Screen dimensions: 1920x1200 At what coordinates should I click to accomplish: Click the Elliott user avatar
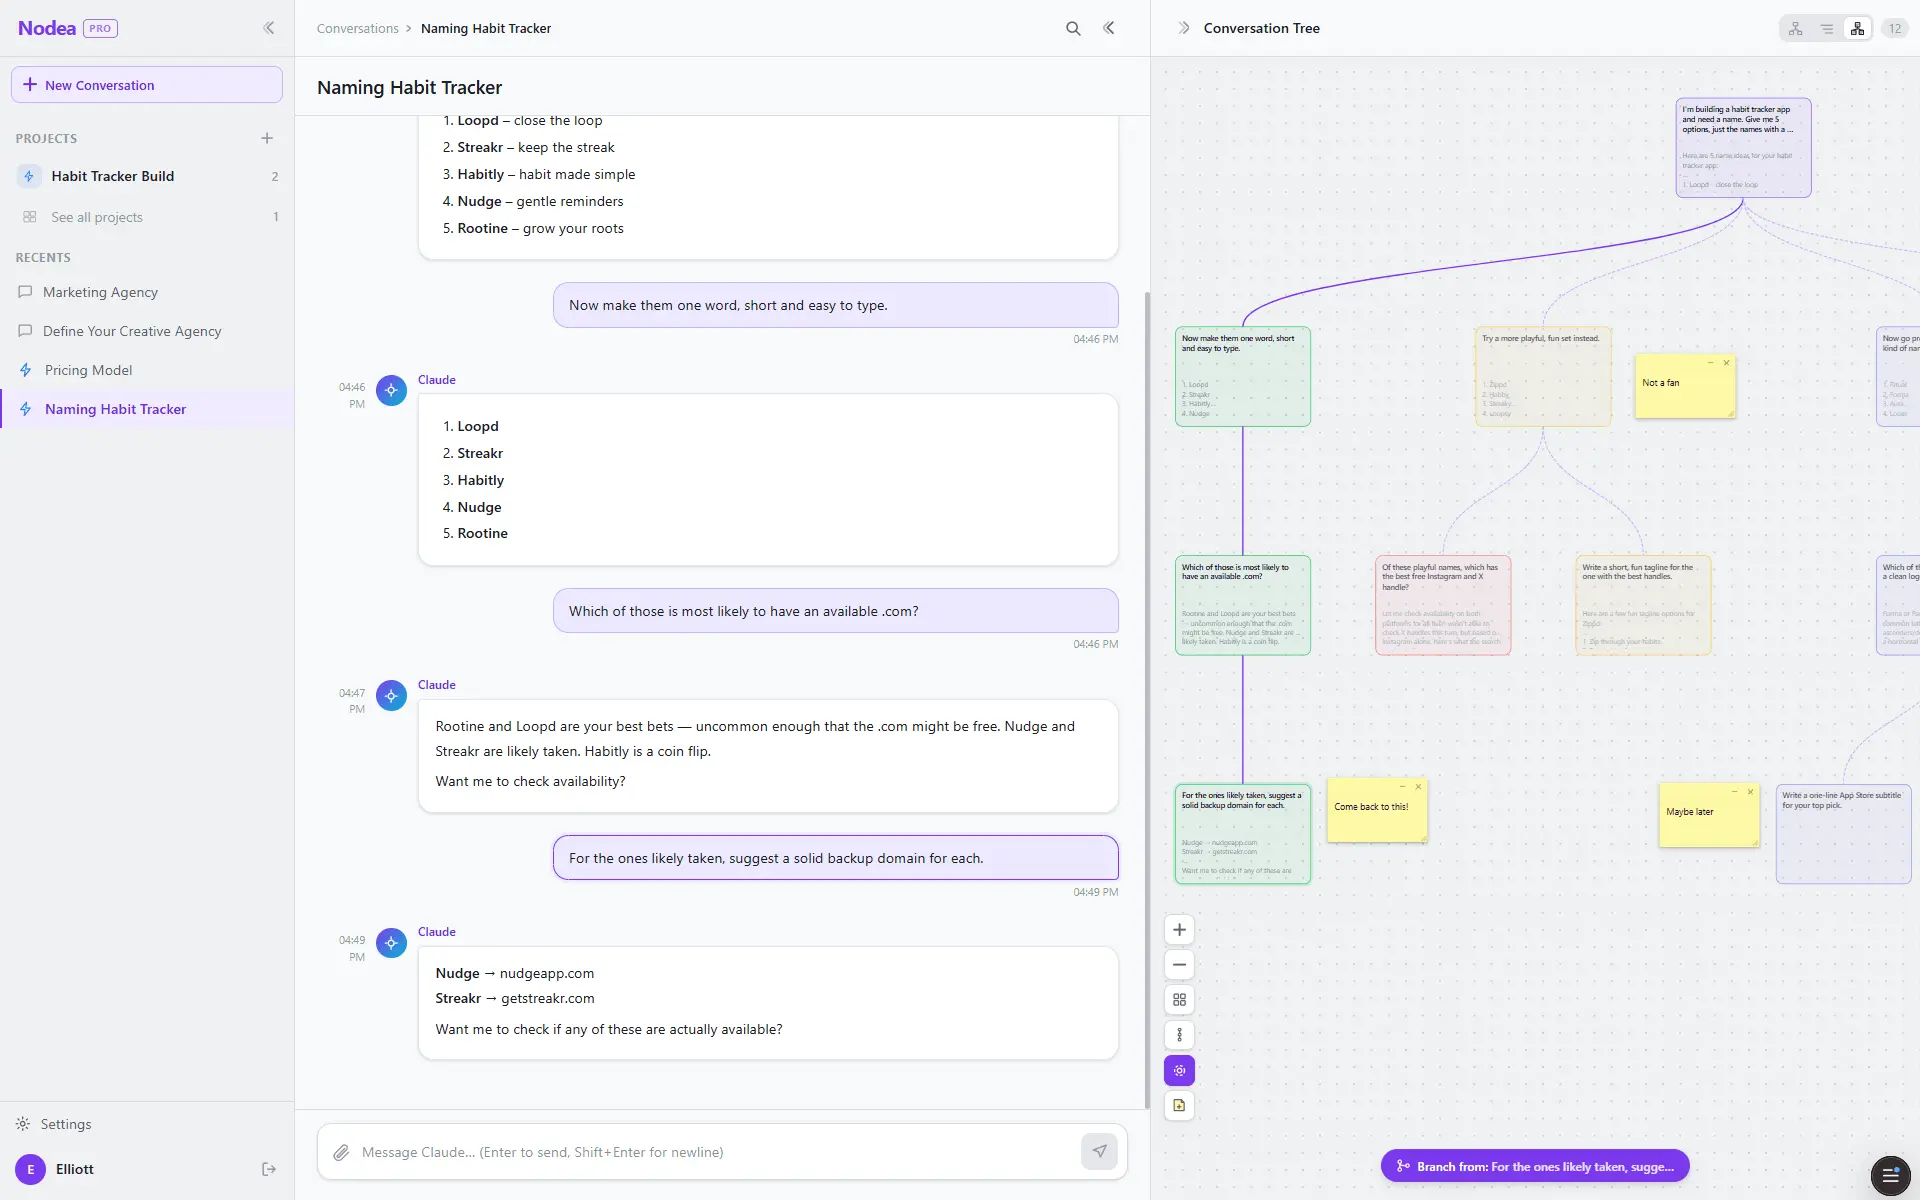(x=30, y=1169)
